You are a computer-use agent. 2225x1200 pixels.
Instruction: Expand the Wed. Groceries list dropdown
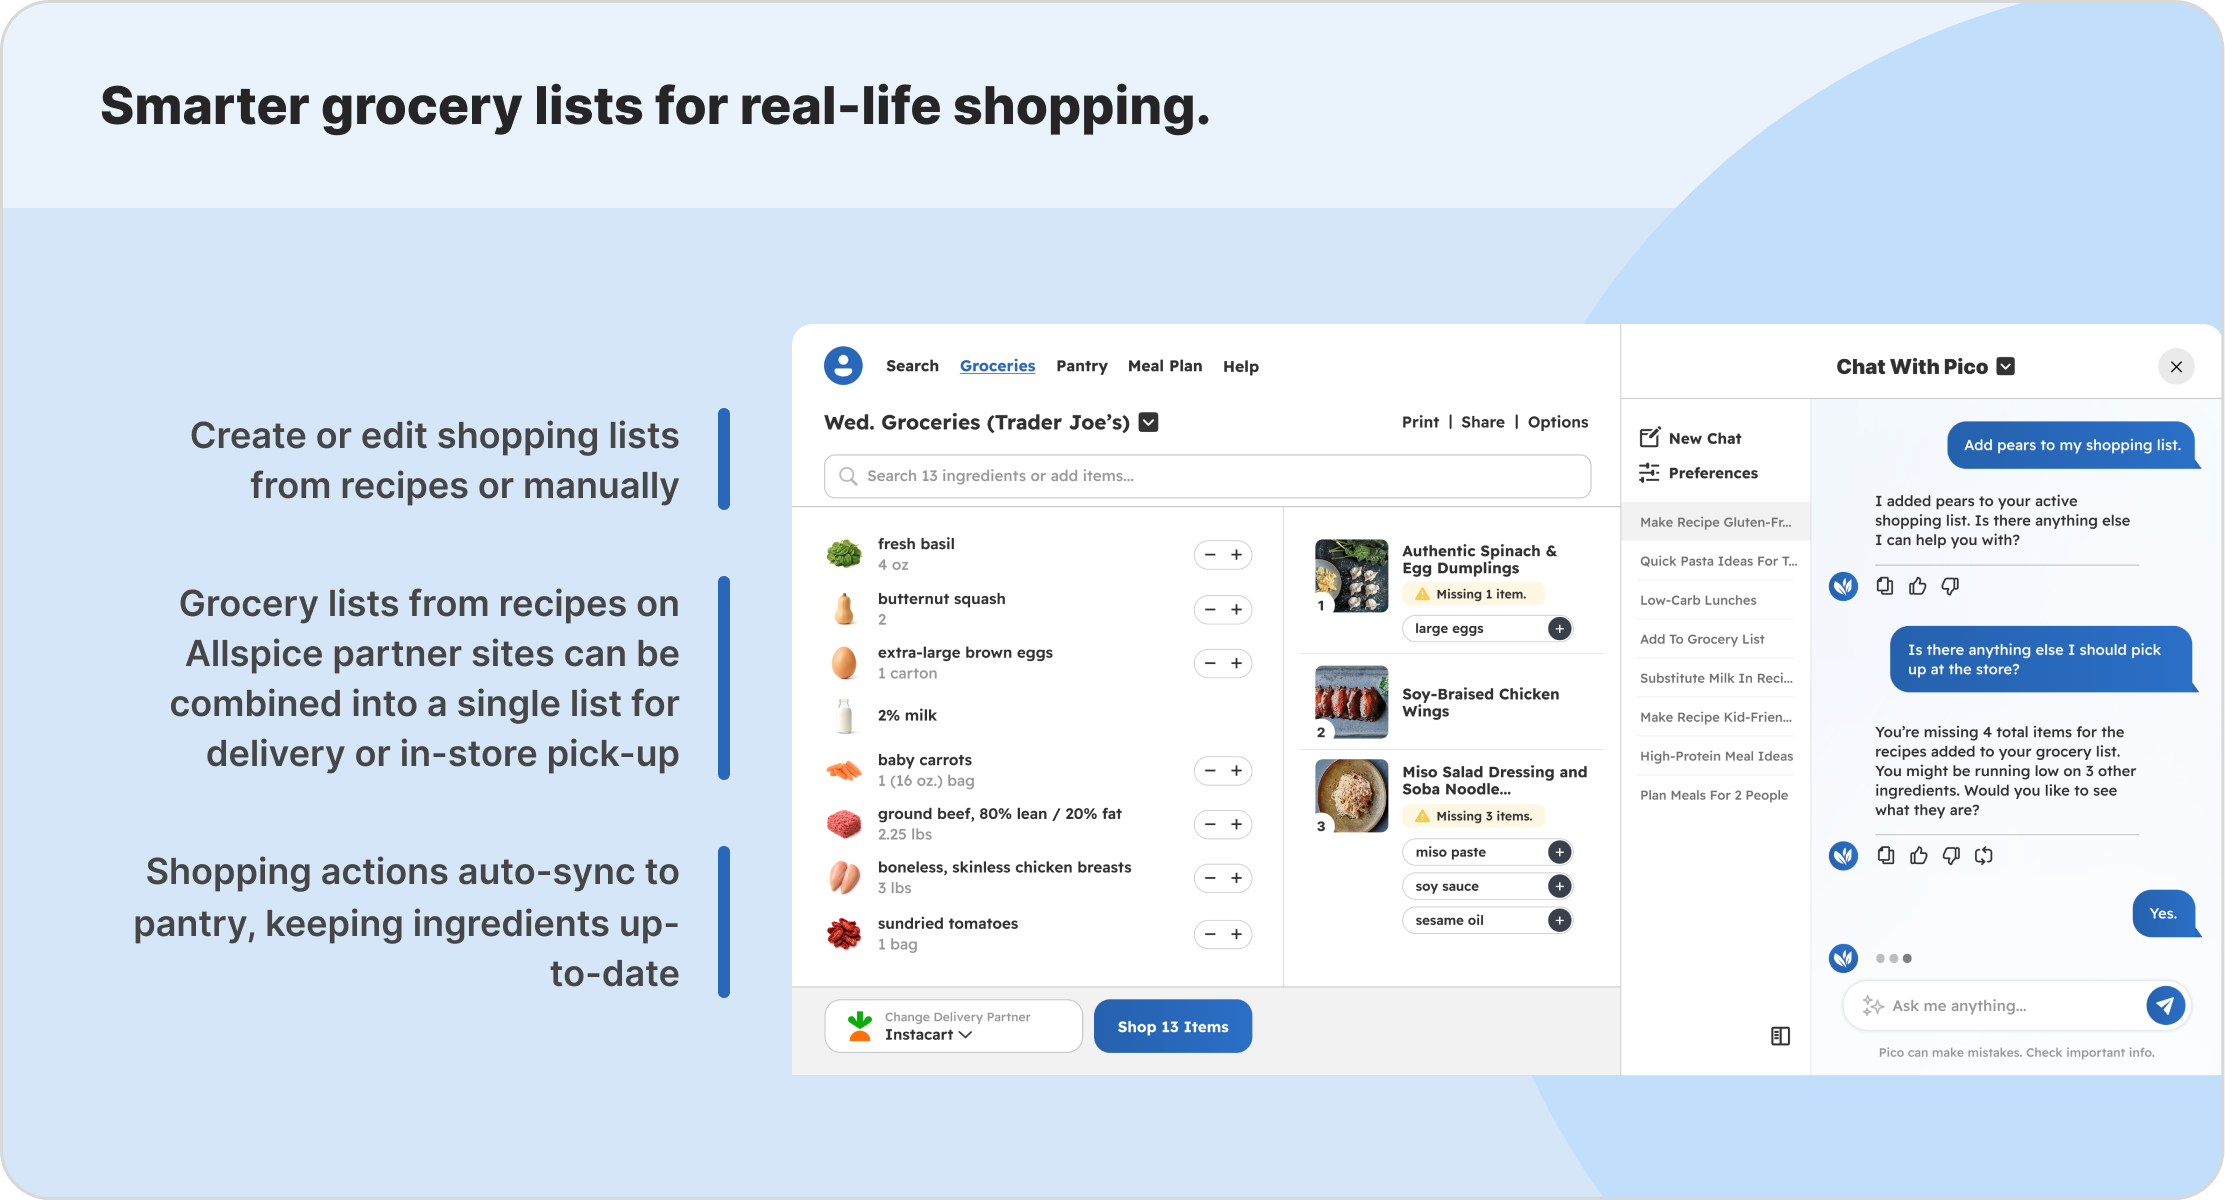[x=1149, y=422]
